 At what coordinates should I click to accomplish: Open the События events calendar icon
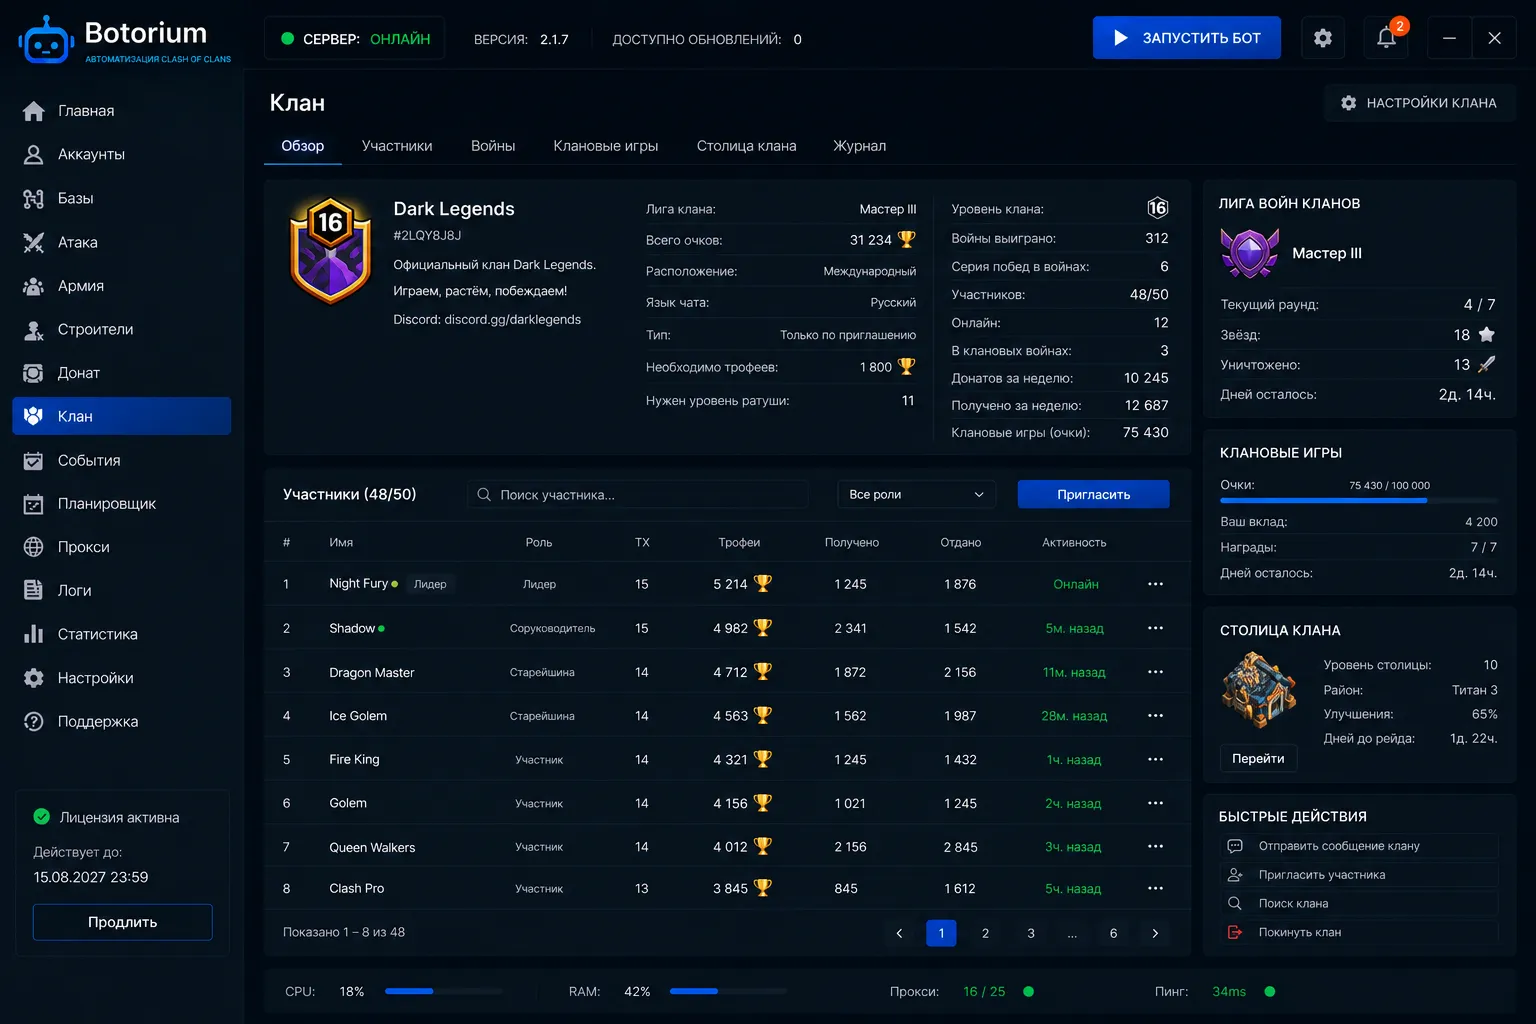[x=33, y=460]
